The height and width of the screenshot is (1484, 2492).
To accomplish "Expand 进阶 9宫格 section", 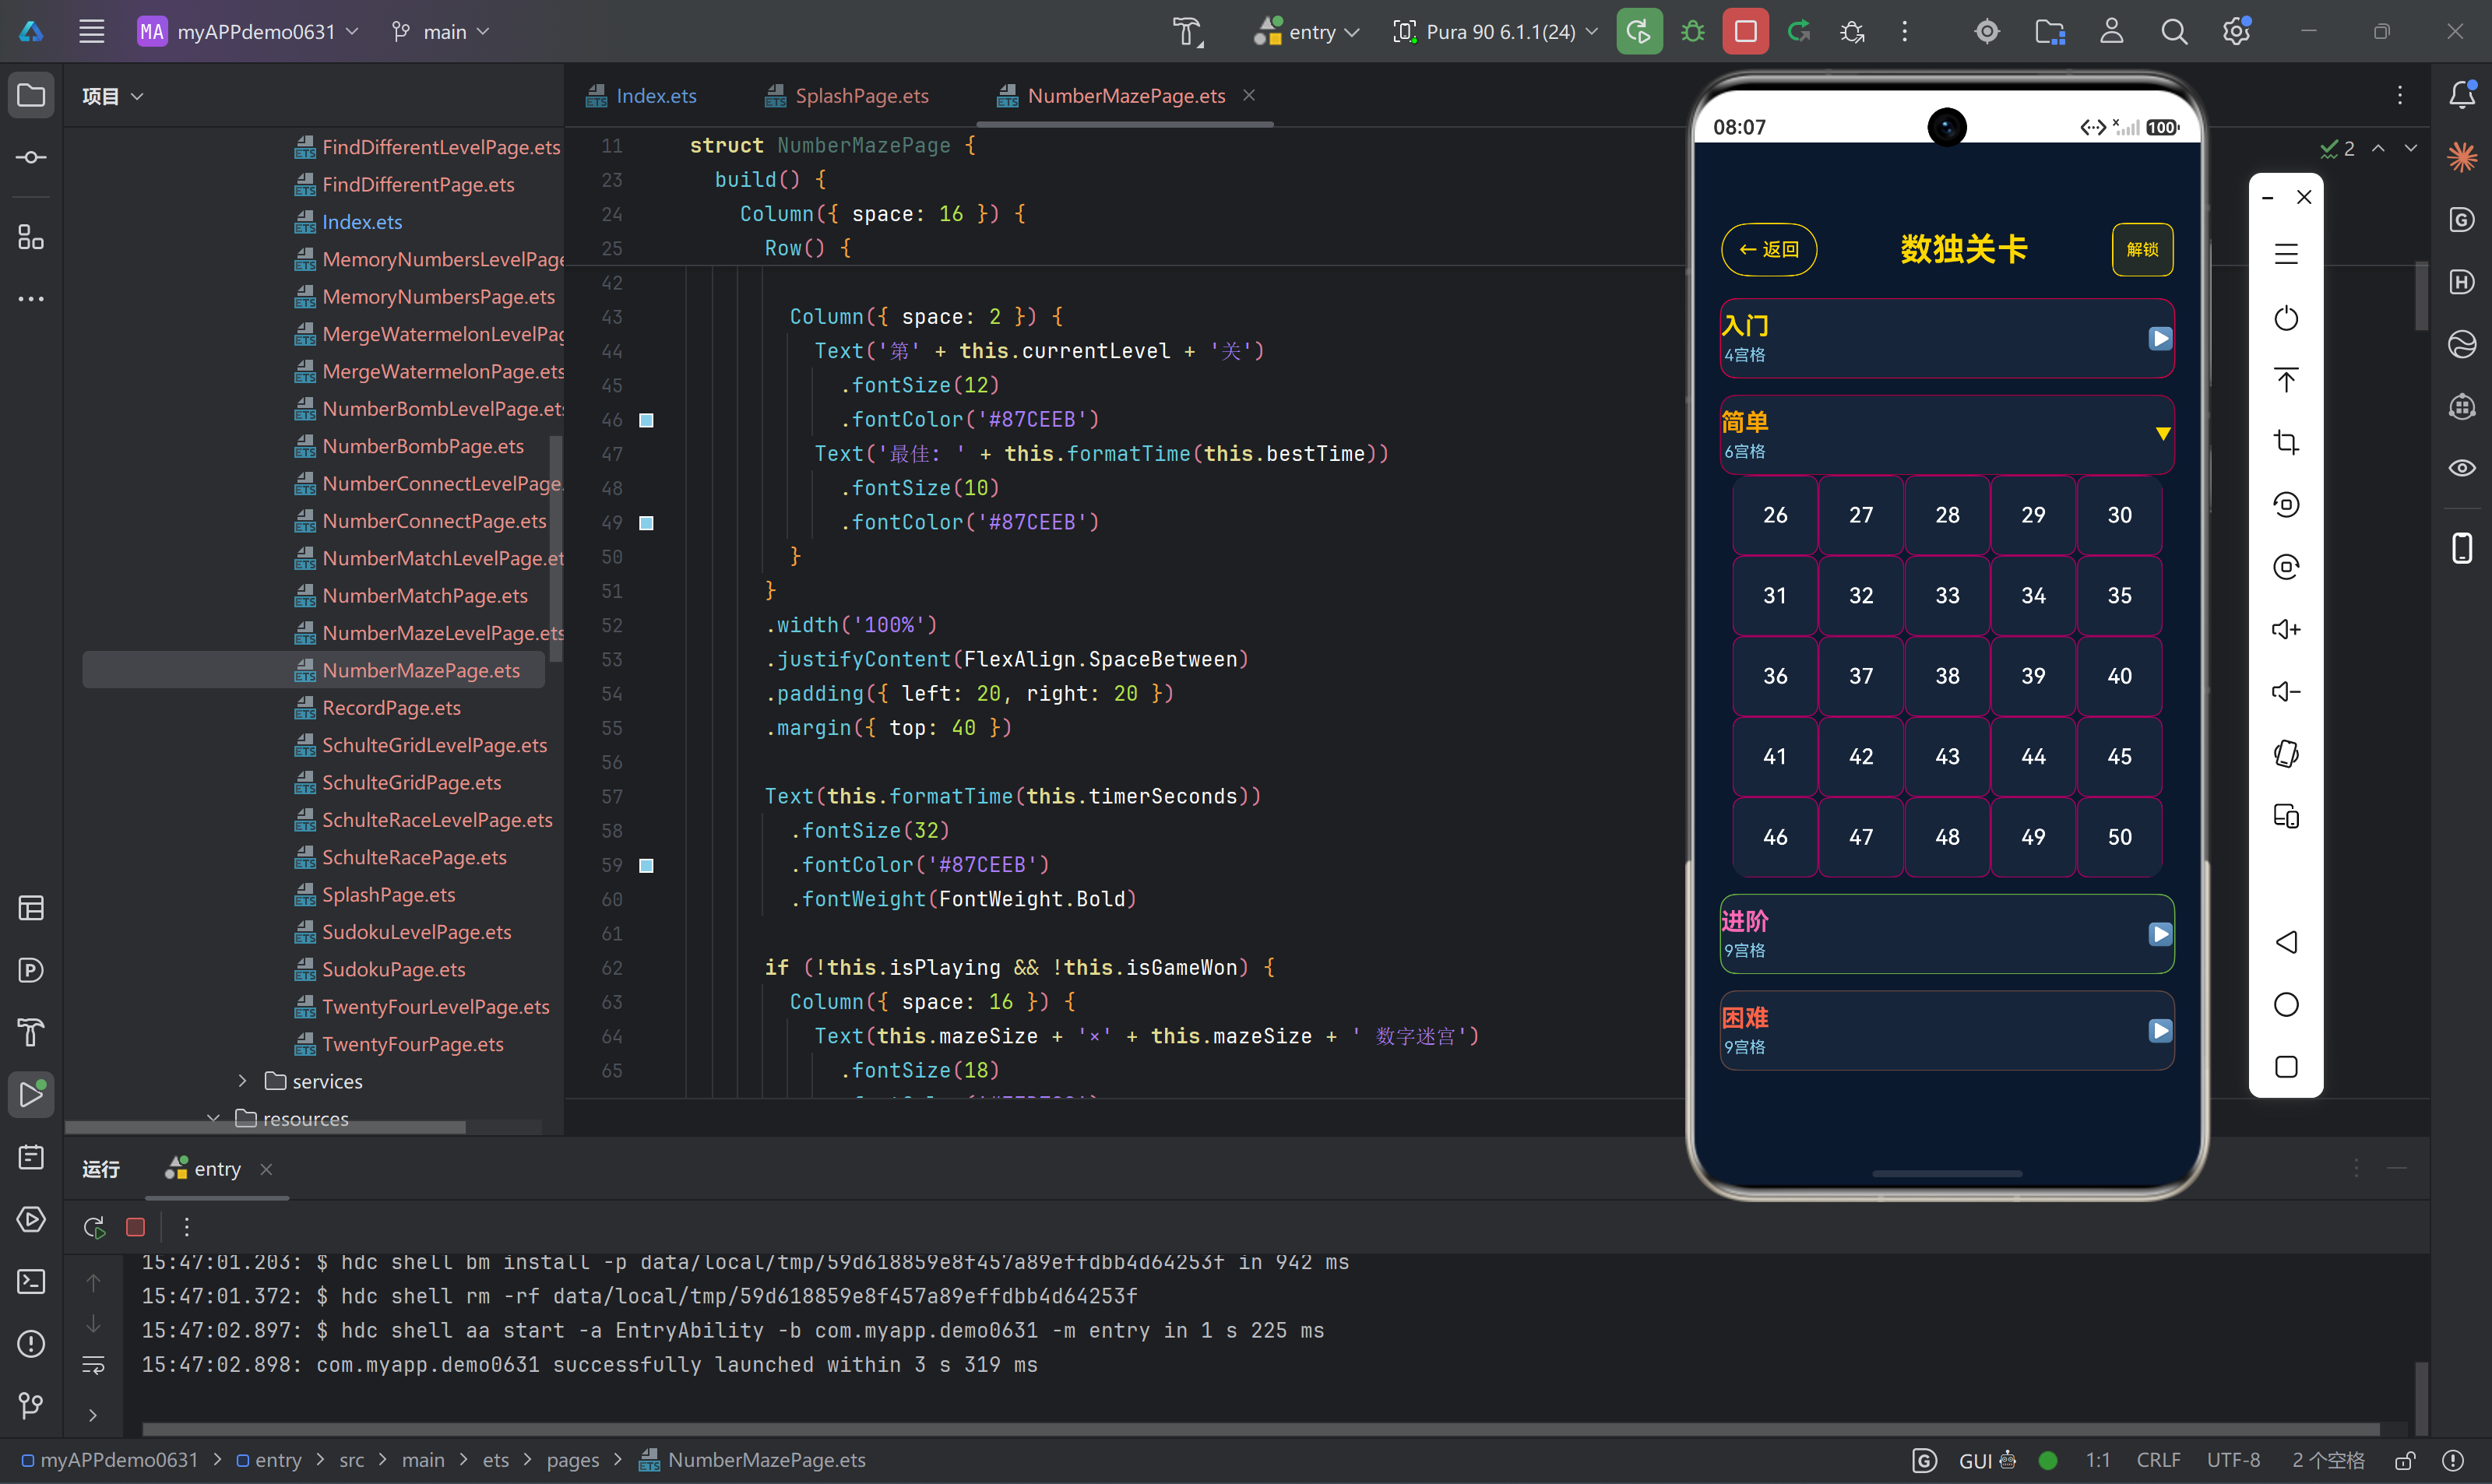I will pos(1946,934).
